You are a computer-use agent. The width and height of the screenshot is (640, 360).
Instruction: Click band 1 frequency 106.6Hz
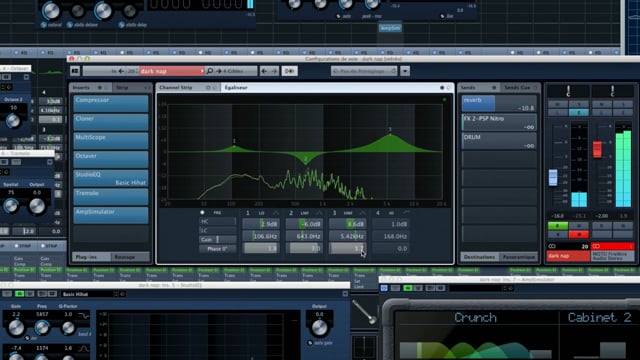click(x=261, y=236)
